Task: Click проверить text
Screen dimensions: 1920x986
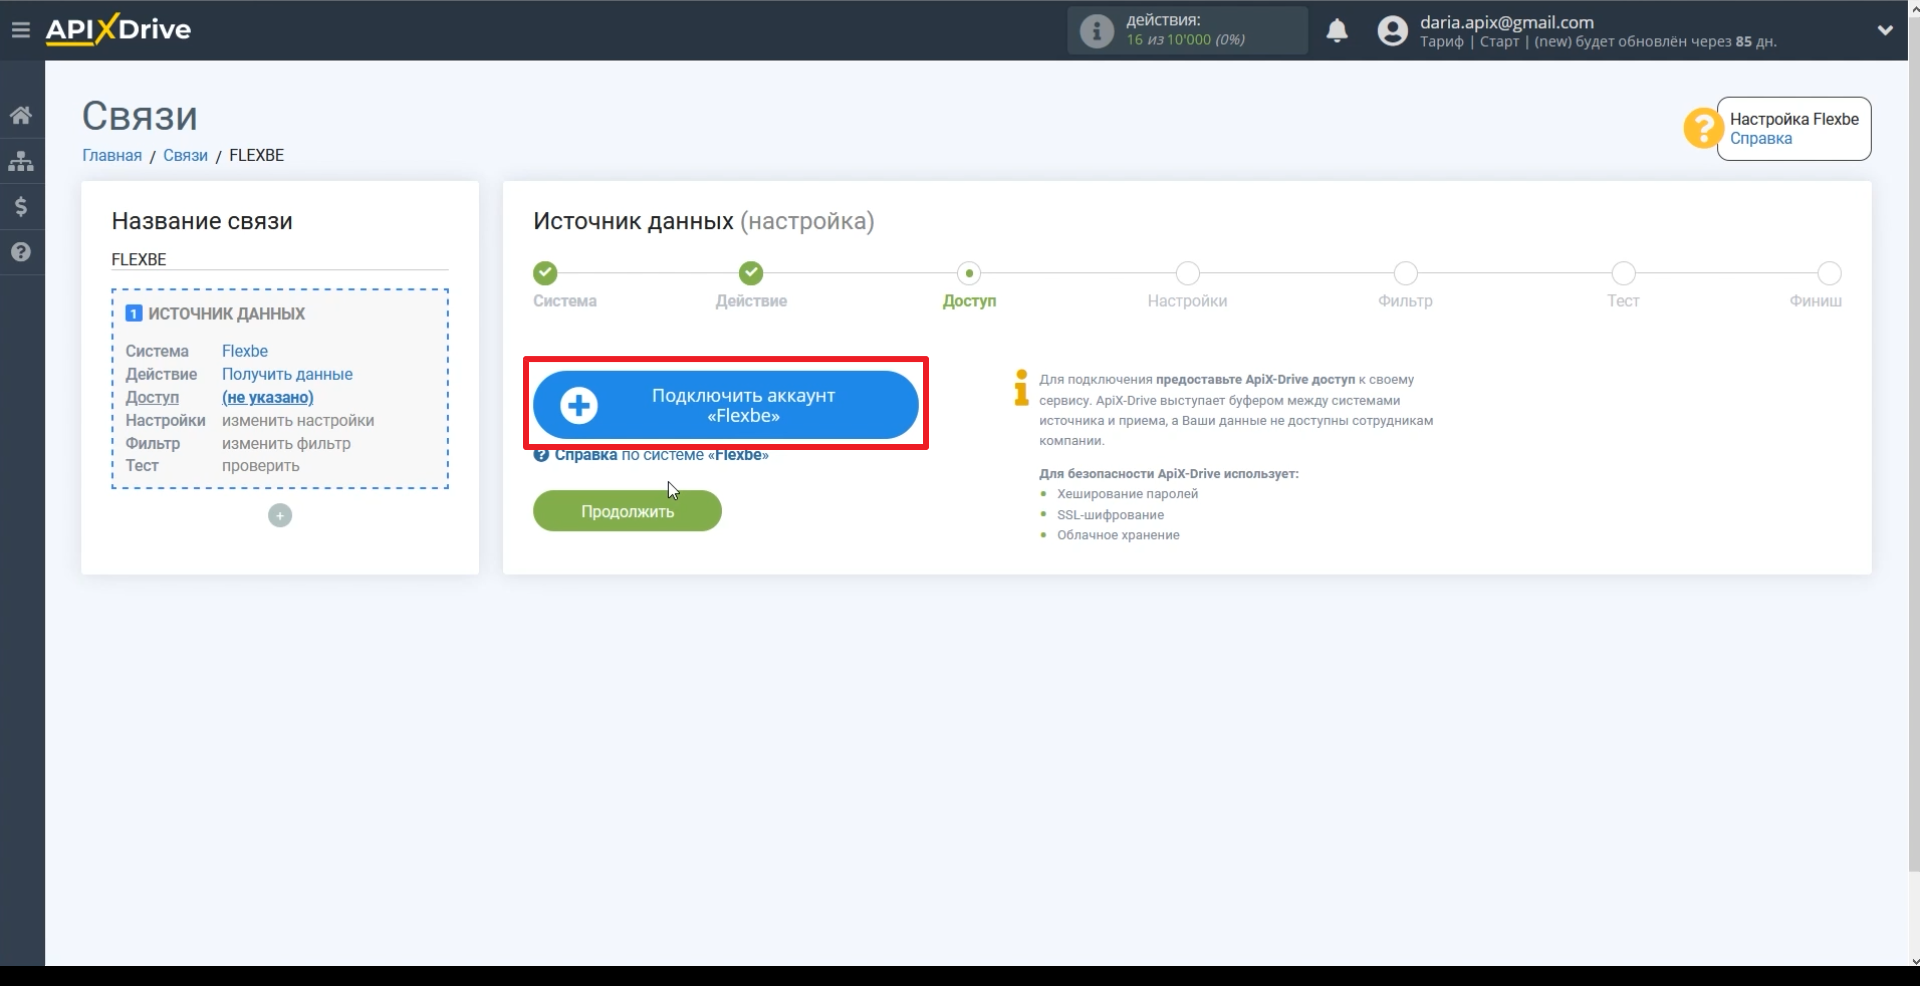Action: click(260, 466)
